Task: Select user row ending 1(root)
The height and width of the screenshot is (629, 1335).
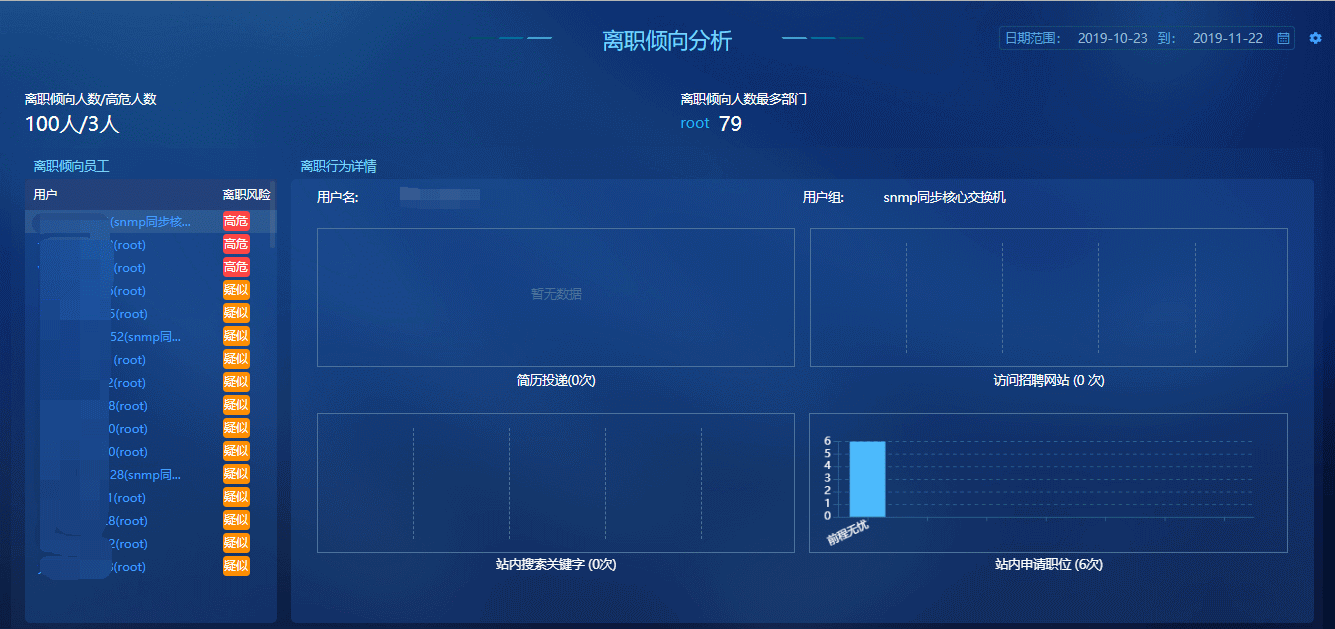Action: click(x=128, y=498)
